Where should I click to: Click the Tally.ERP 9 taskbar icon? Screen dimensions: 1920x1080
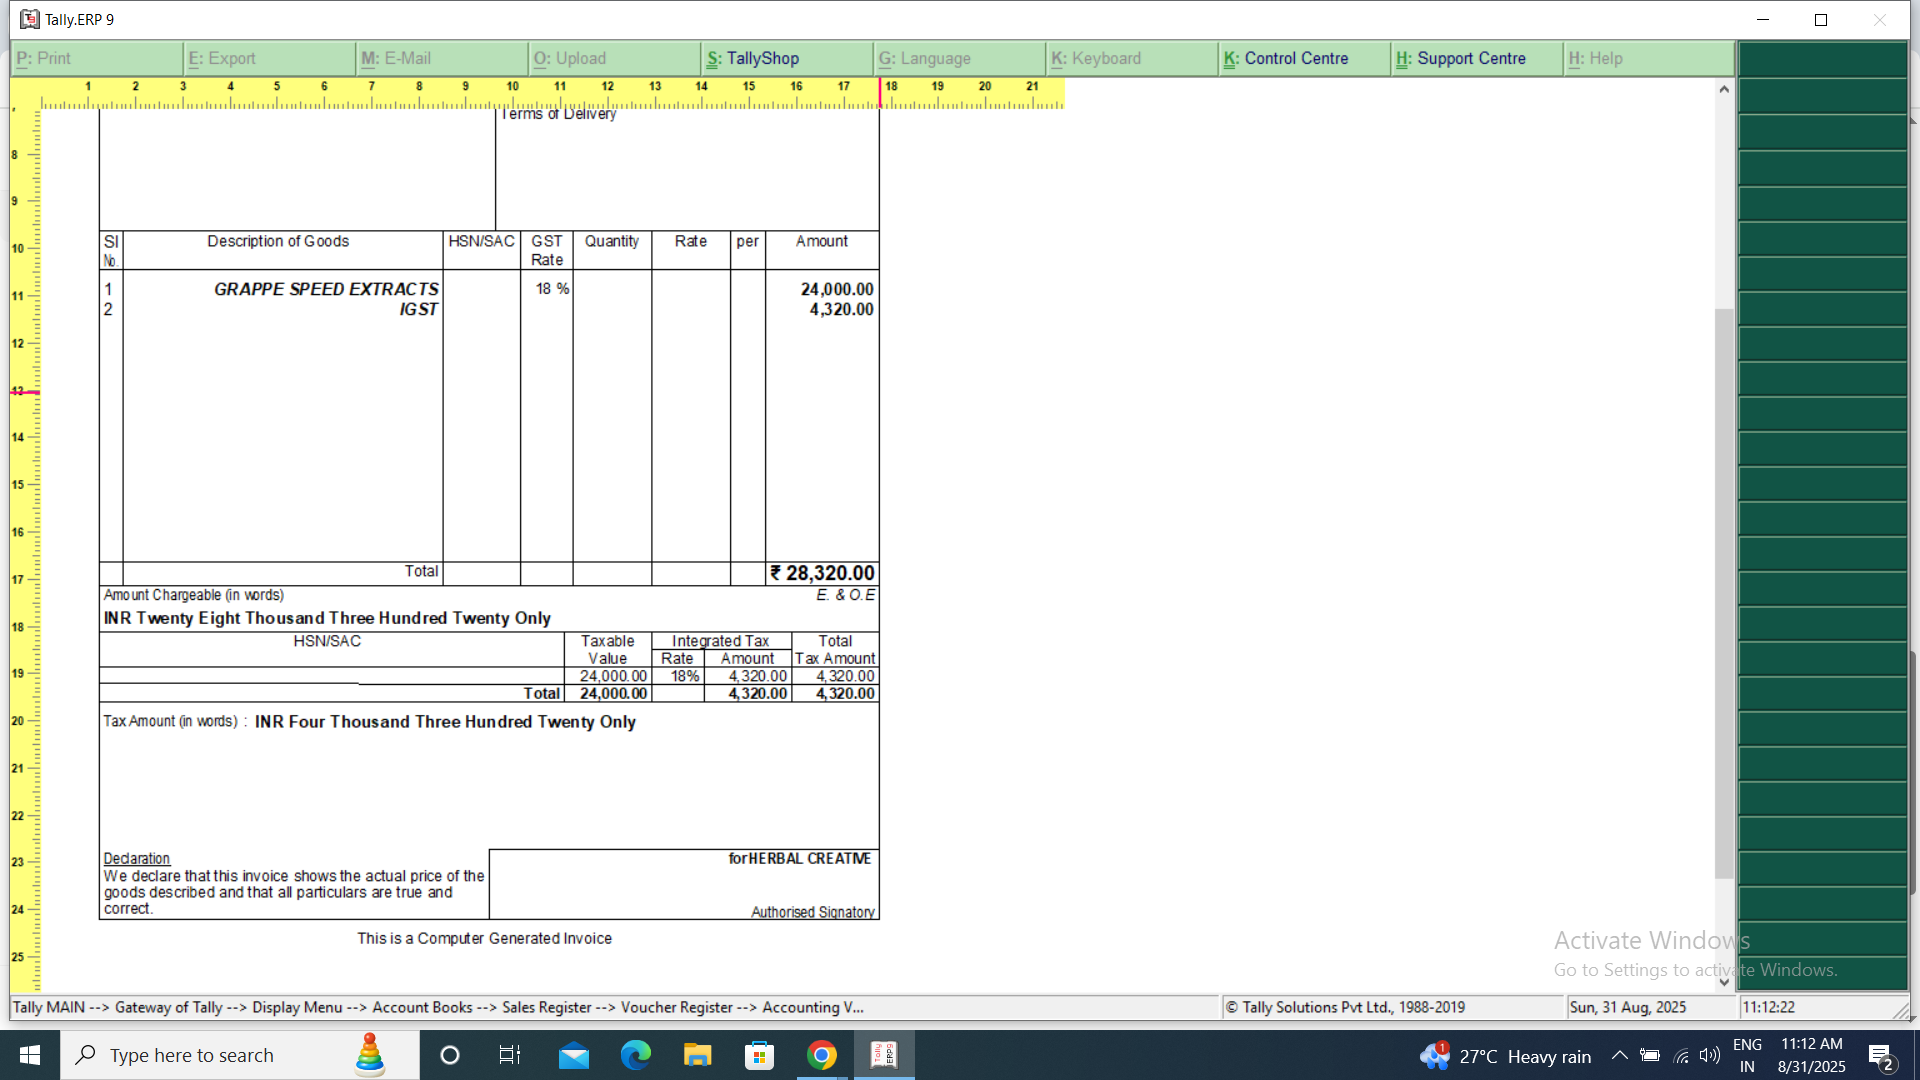click(884, 1055)
